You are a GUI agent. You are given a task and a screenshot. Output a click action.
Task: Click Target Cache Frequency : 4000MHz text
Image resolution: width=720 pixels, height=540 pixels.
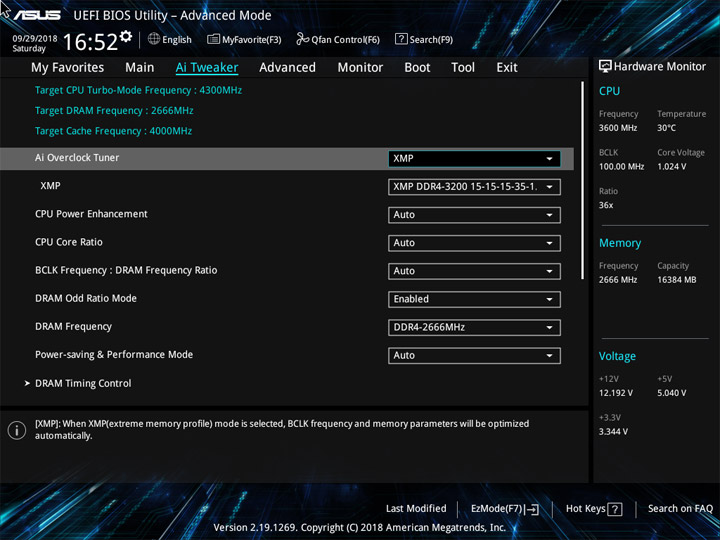point(113,131)
